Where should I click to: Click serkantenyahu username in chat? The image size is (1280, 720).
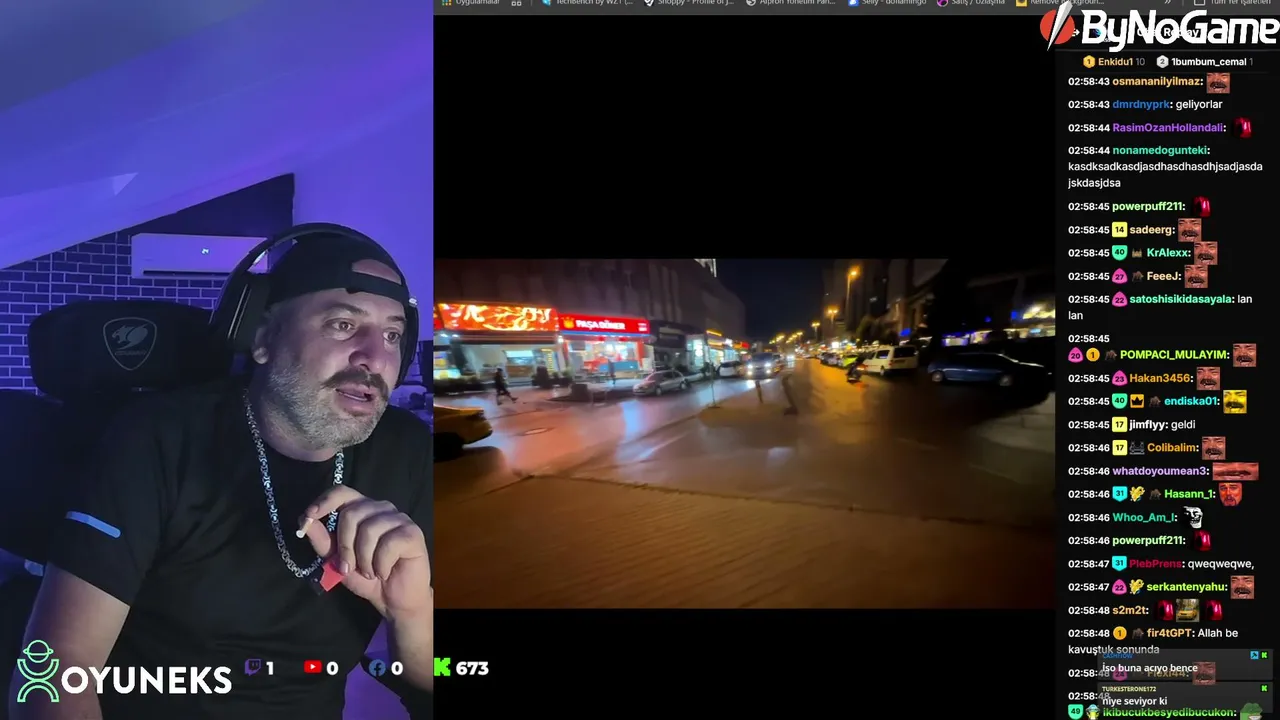tap(1185, 587)
